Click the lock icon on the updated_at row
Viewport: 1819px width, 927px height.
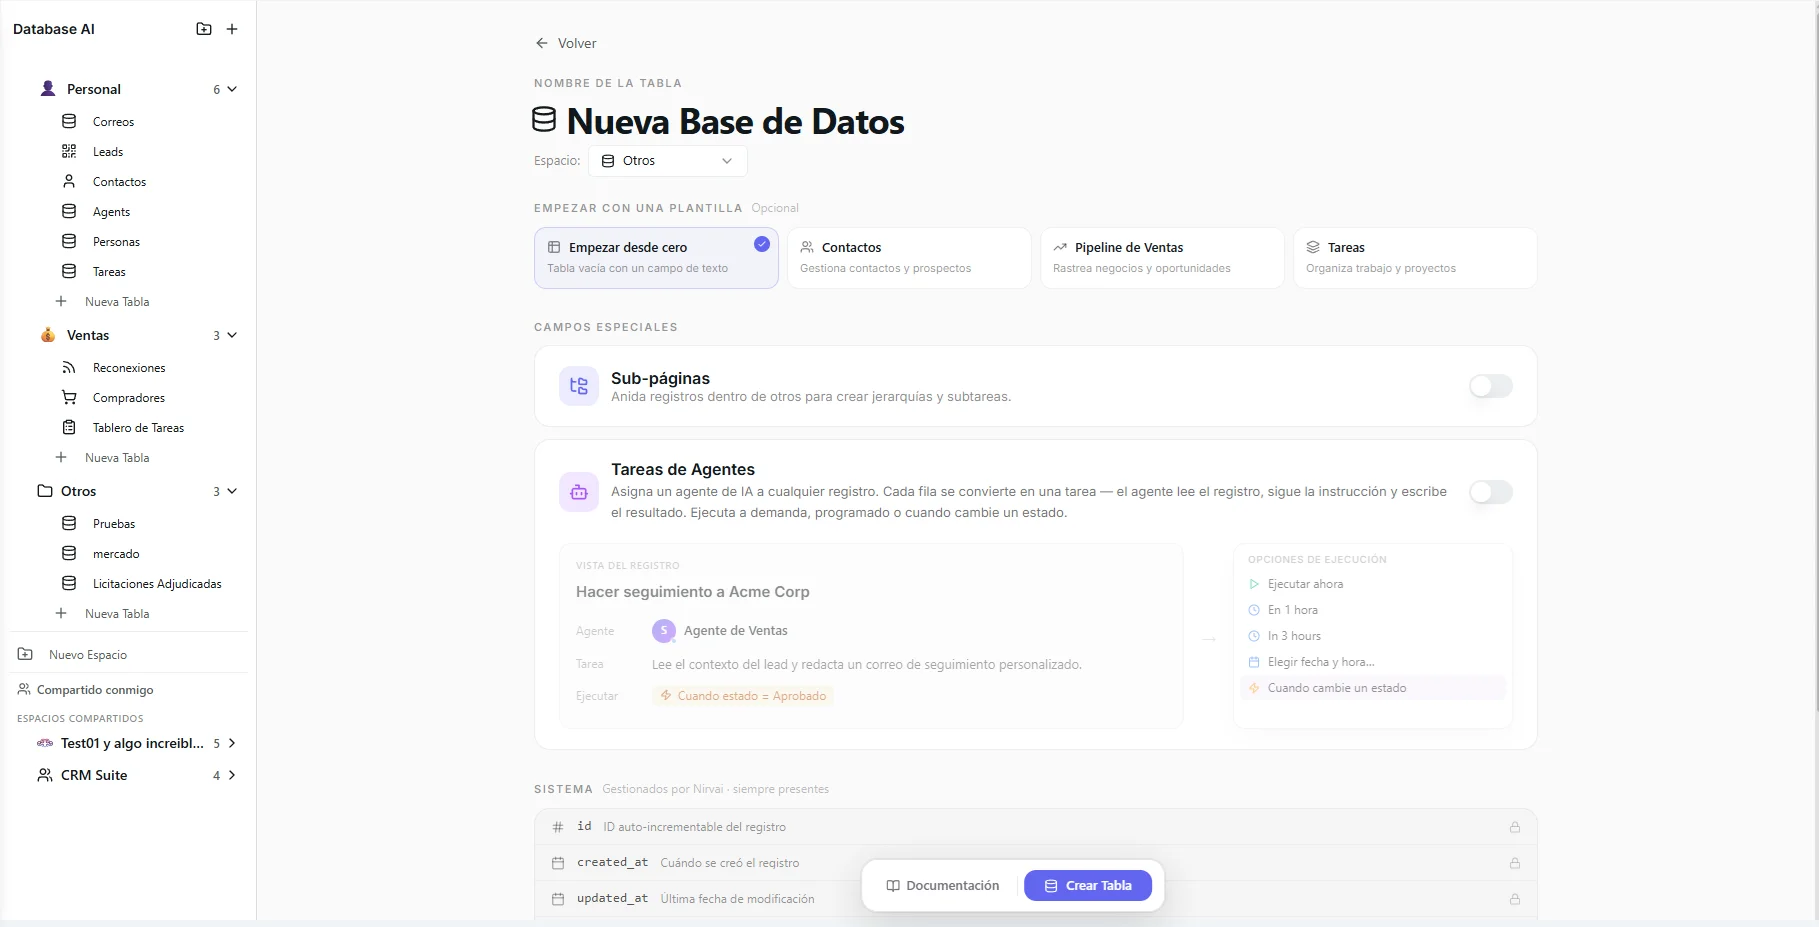tap(1515, 899)
